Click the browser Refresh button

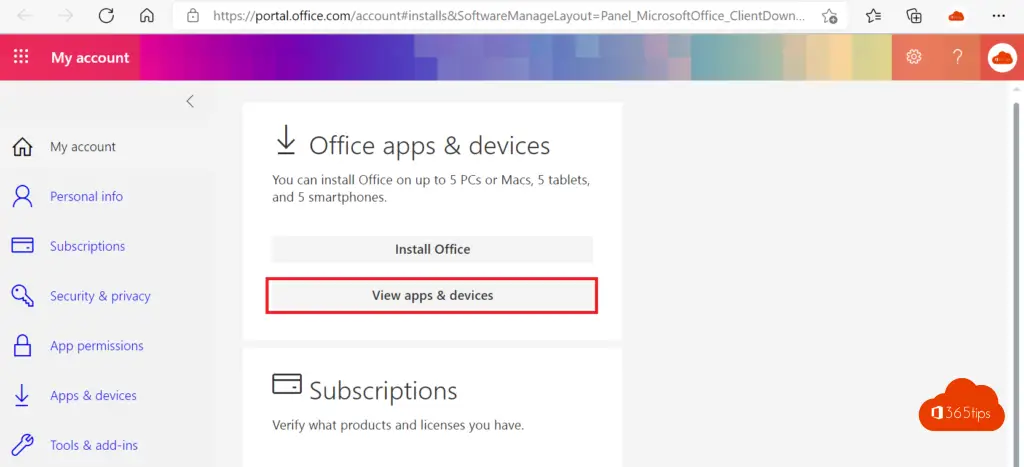(x=106, y=15)
